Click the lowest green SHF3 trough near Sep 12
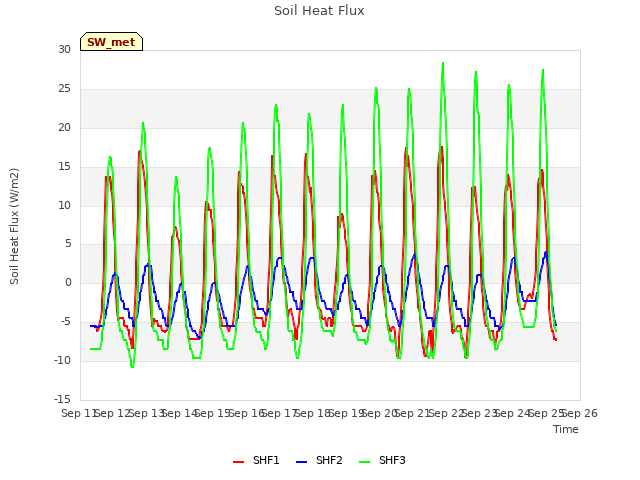Image resolution: width=640 pixels, height=480 pixels. point(132,367)
